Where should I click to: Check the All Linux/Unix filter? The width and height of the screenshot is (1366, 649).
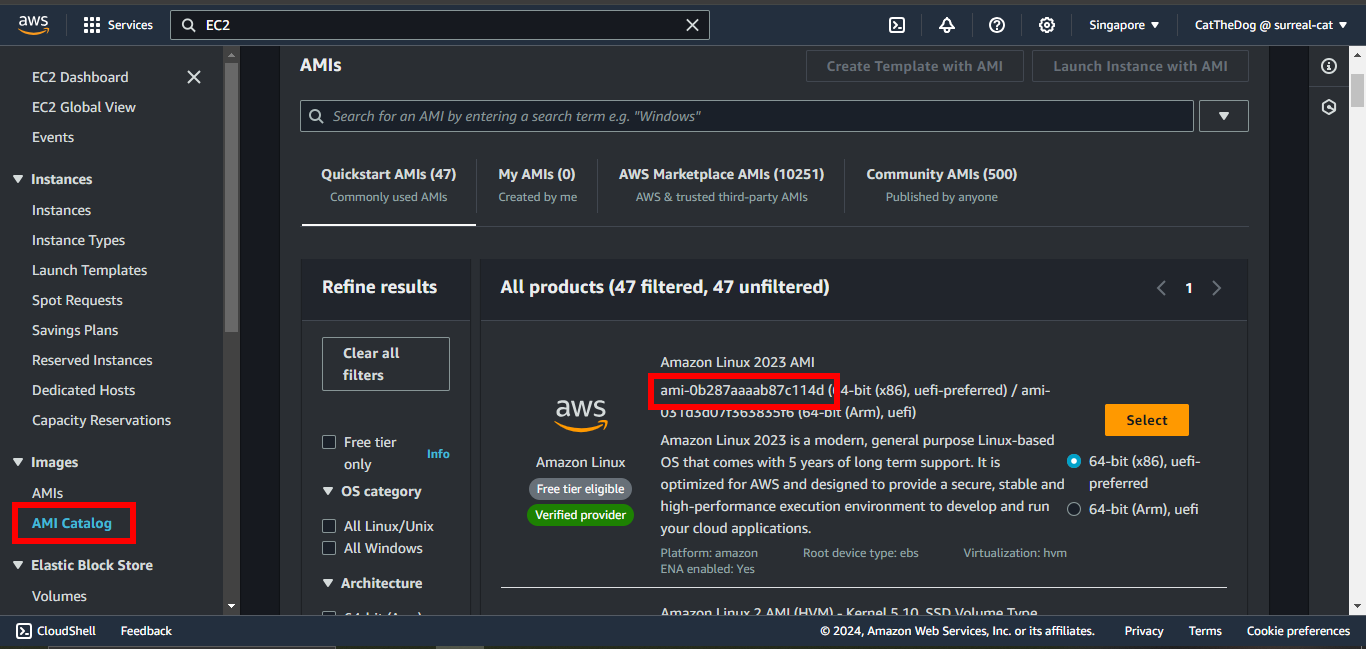(329, 526)
